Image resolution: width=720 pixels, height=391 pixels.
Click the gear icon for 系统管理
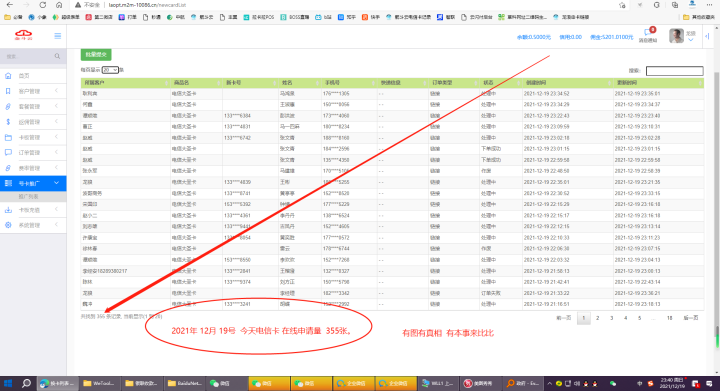(x=8, y=225)
